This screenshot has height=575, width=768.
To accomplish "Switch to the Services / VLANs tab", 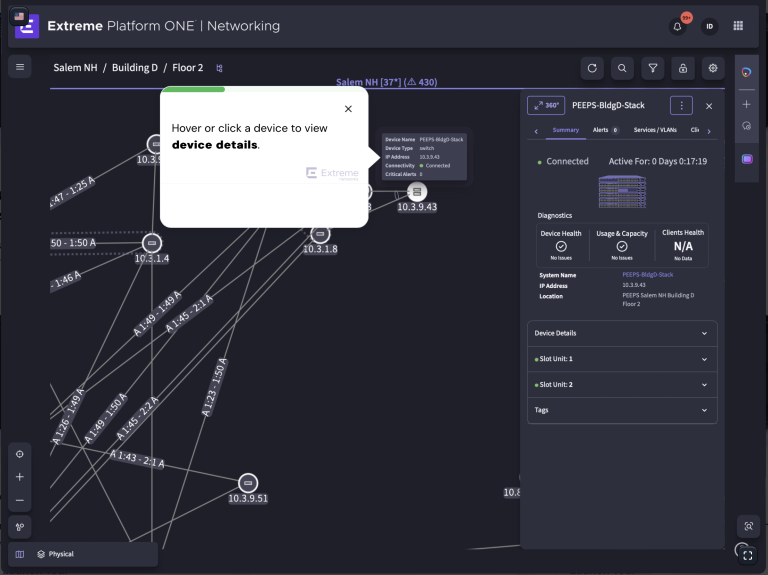I will tap(655, 130).
